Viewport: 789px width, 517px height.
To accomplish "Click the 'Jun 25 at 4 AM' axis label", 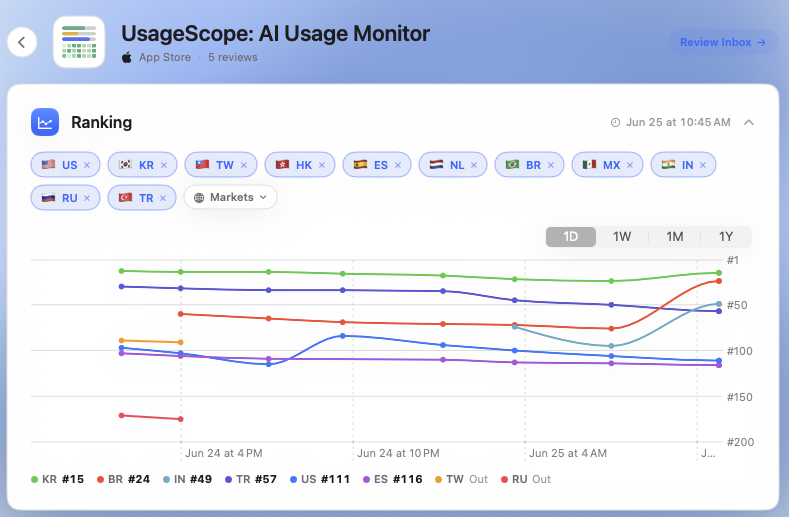I will pyautogui.click(x=568, y=453).
